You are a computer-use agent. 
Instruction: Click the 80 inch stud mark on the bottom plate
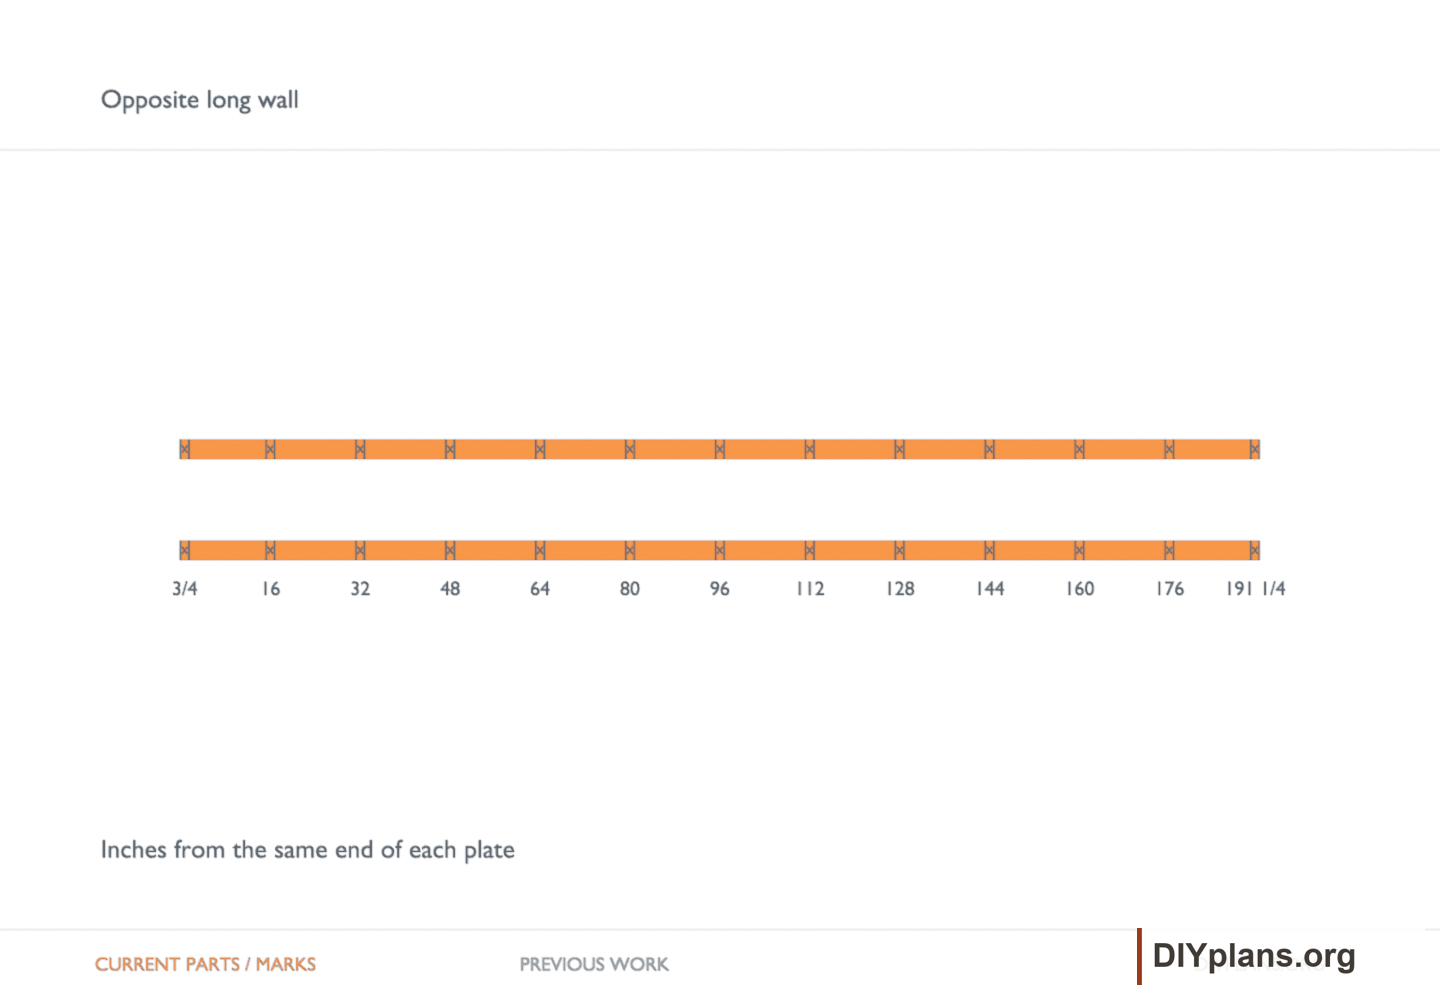tap(630, 550)
